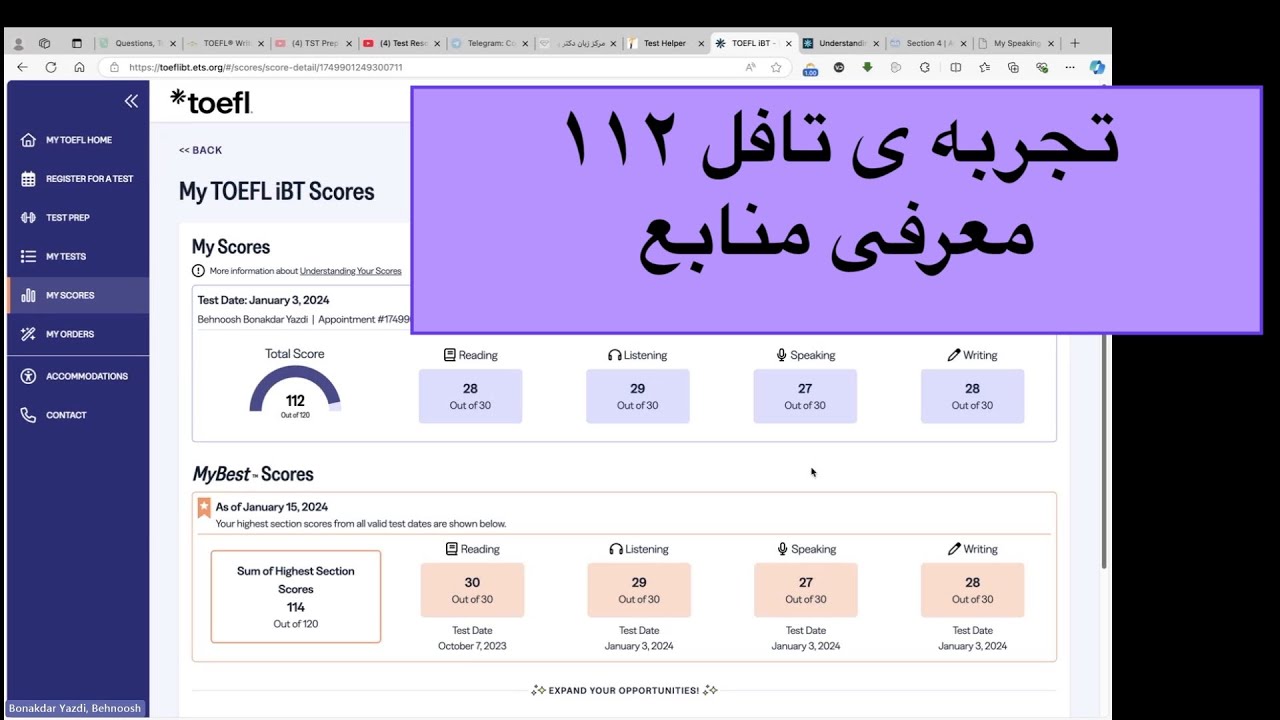1280x720 pixels.
Task: Open My Tests in the sidebar
Action: (x=77, y=257)
